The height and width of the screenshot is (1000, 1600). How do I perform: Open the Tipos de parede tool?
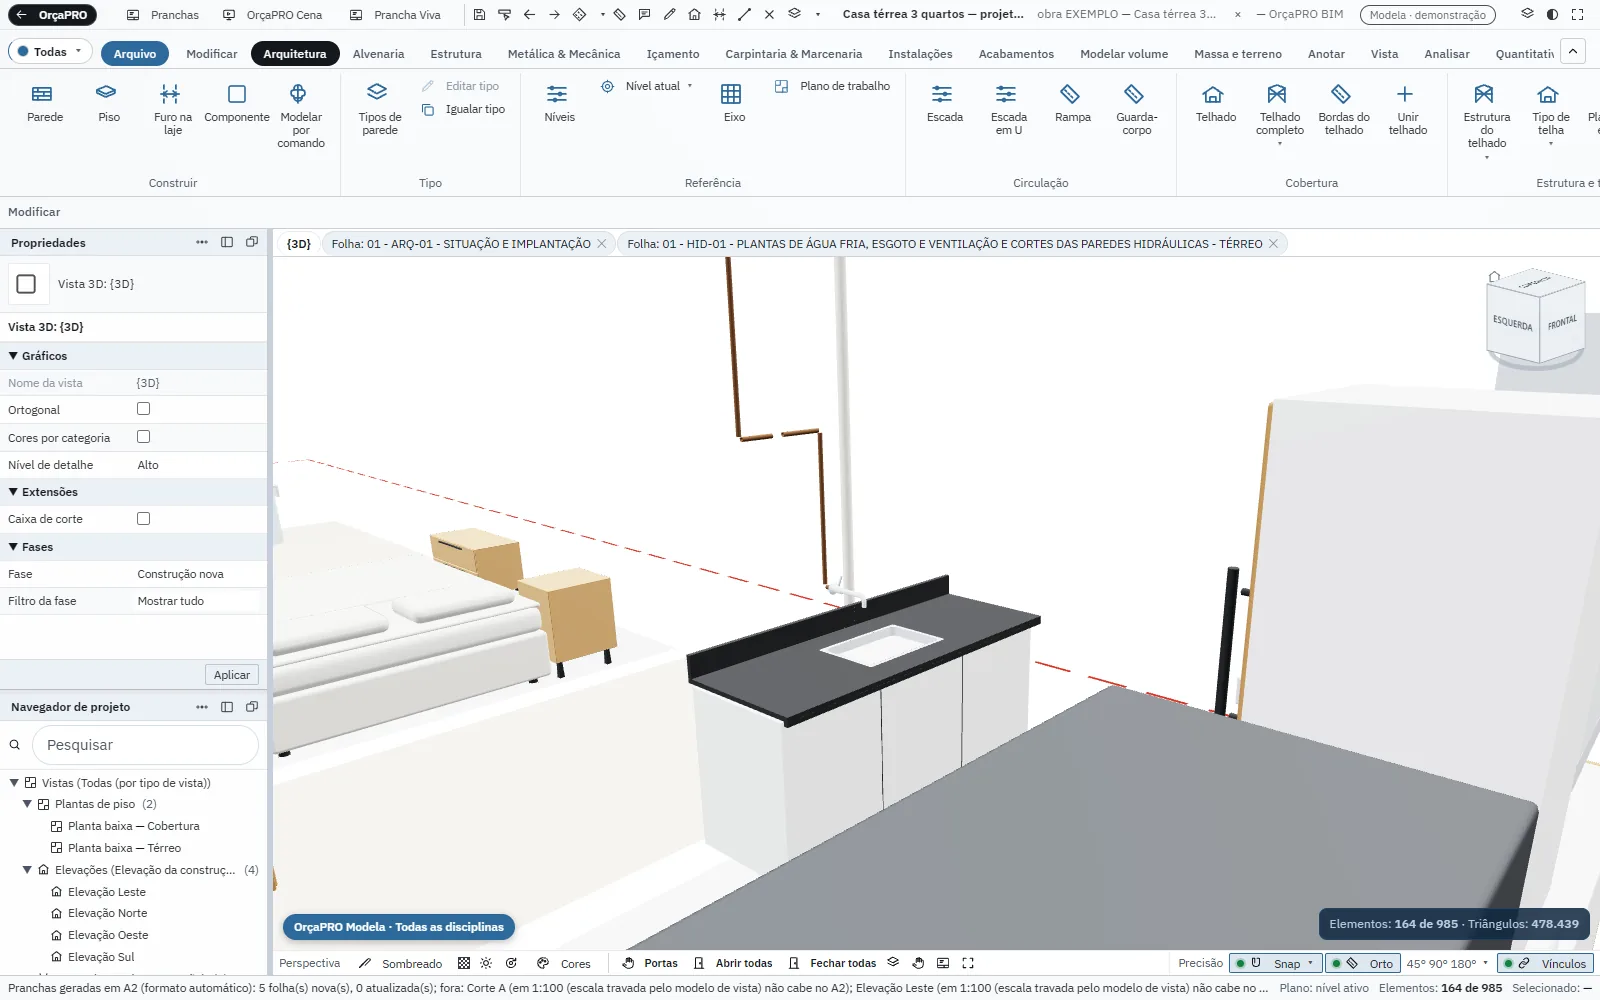(x=380, y=110)
